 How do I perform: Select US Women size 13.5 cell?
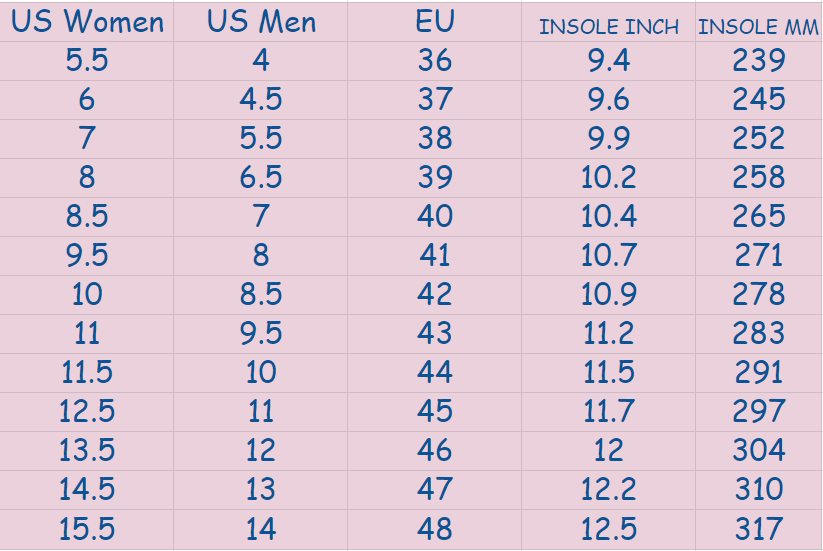click(x=87, y=451)
